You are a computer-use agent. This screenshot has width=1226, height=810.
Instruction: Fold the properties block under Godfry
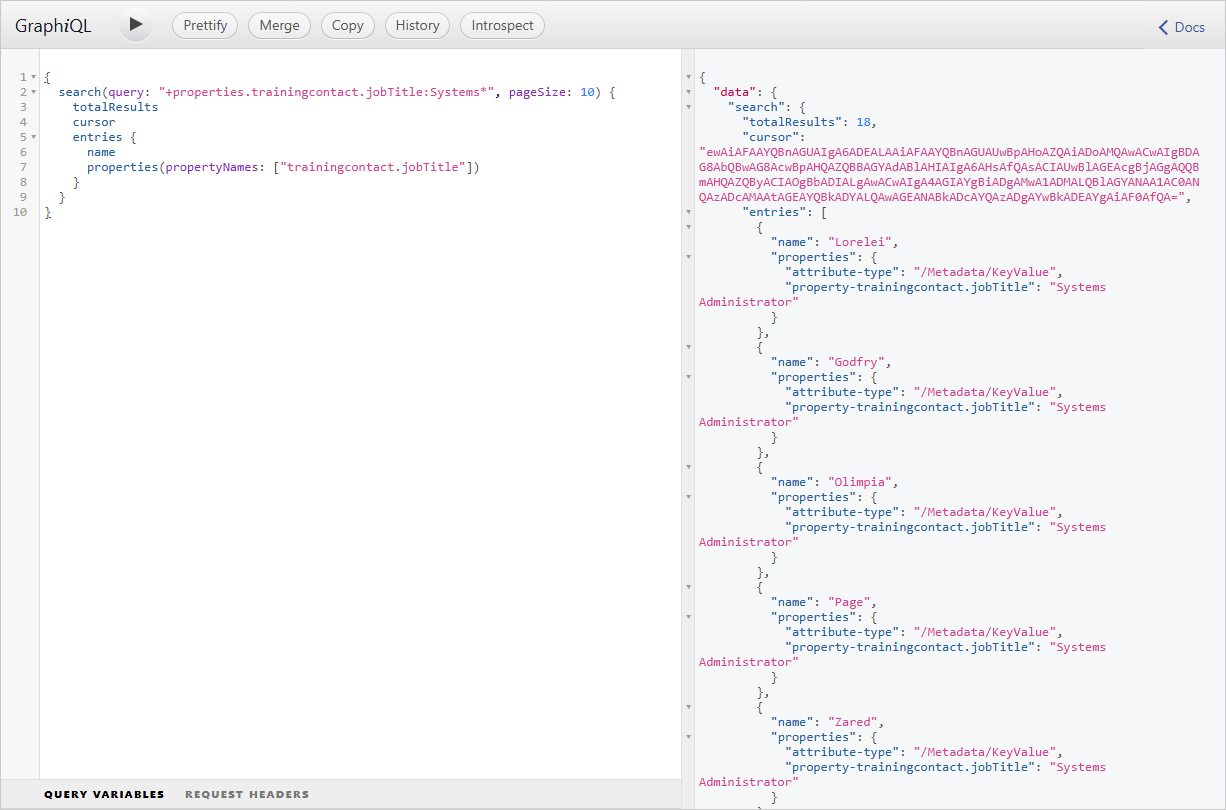(688, 377)
